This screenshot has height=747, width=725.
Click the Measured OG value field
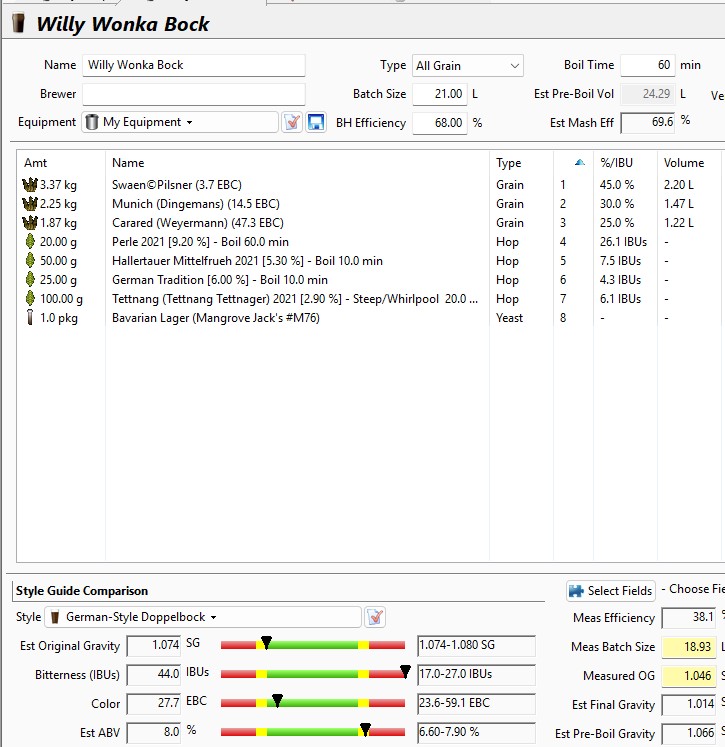[x=689, y=676]
